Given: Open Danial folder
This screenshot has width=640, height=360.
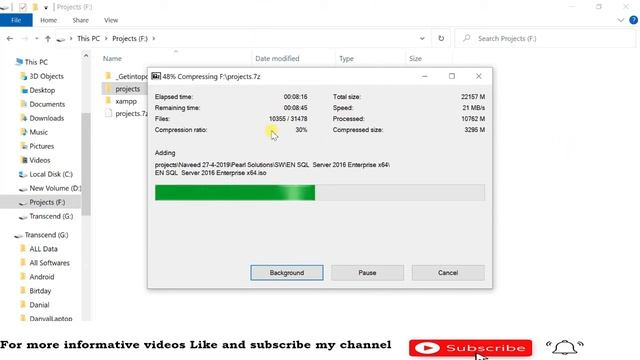Looking at the screenshot, I should point(39,305).
